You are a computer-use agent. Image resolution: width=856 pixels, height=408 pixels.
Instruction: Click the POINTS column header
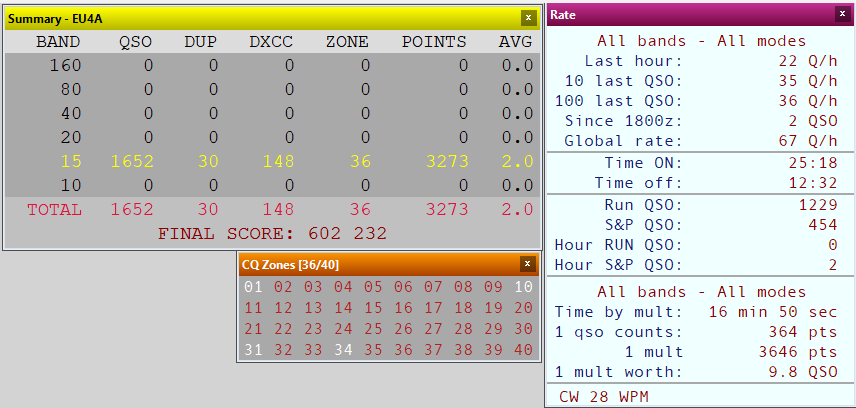pyautogui.click(x=434, y=42)
